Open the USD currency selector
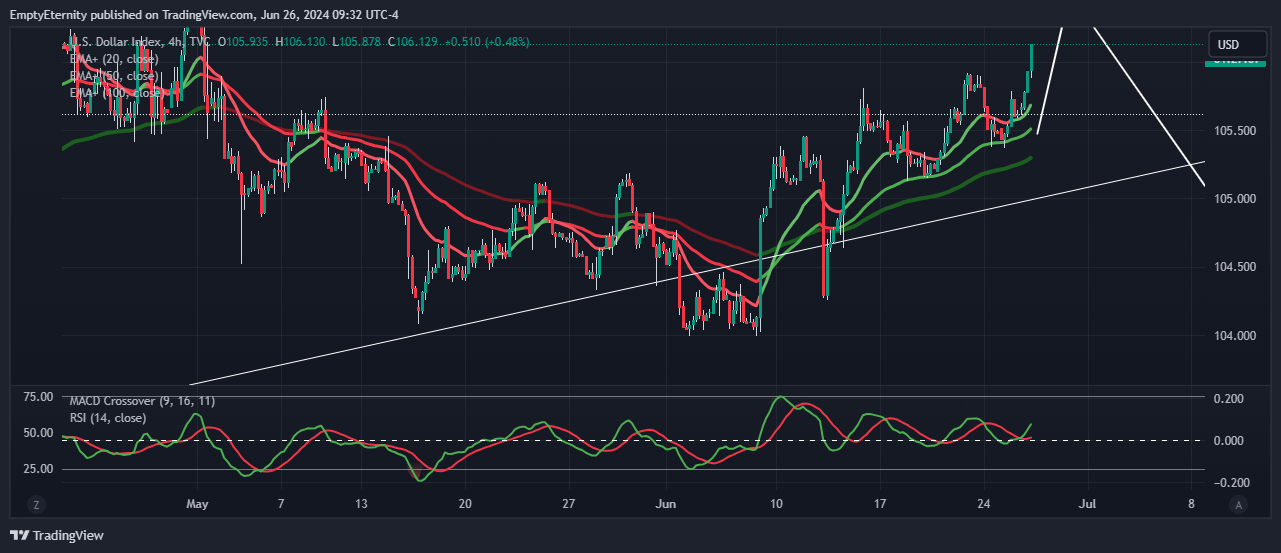Screen dimensions: 1281x553 [x=1236, y=45]
